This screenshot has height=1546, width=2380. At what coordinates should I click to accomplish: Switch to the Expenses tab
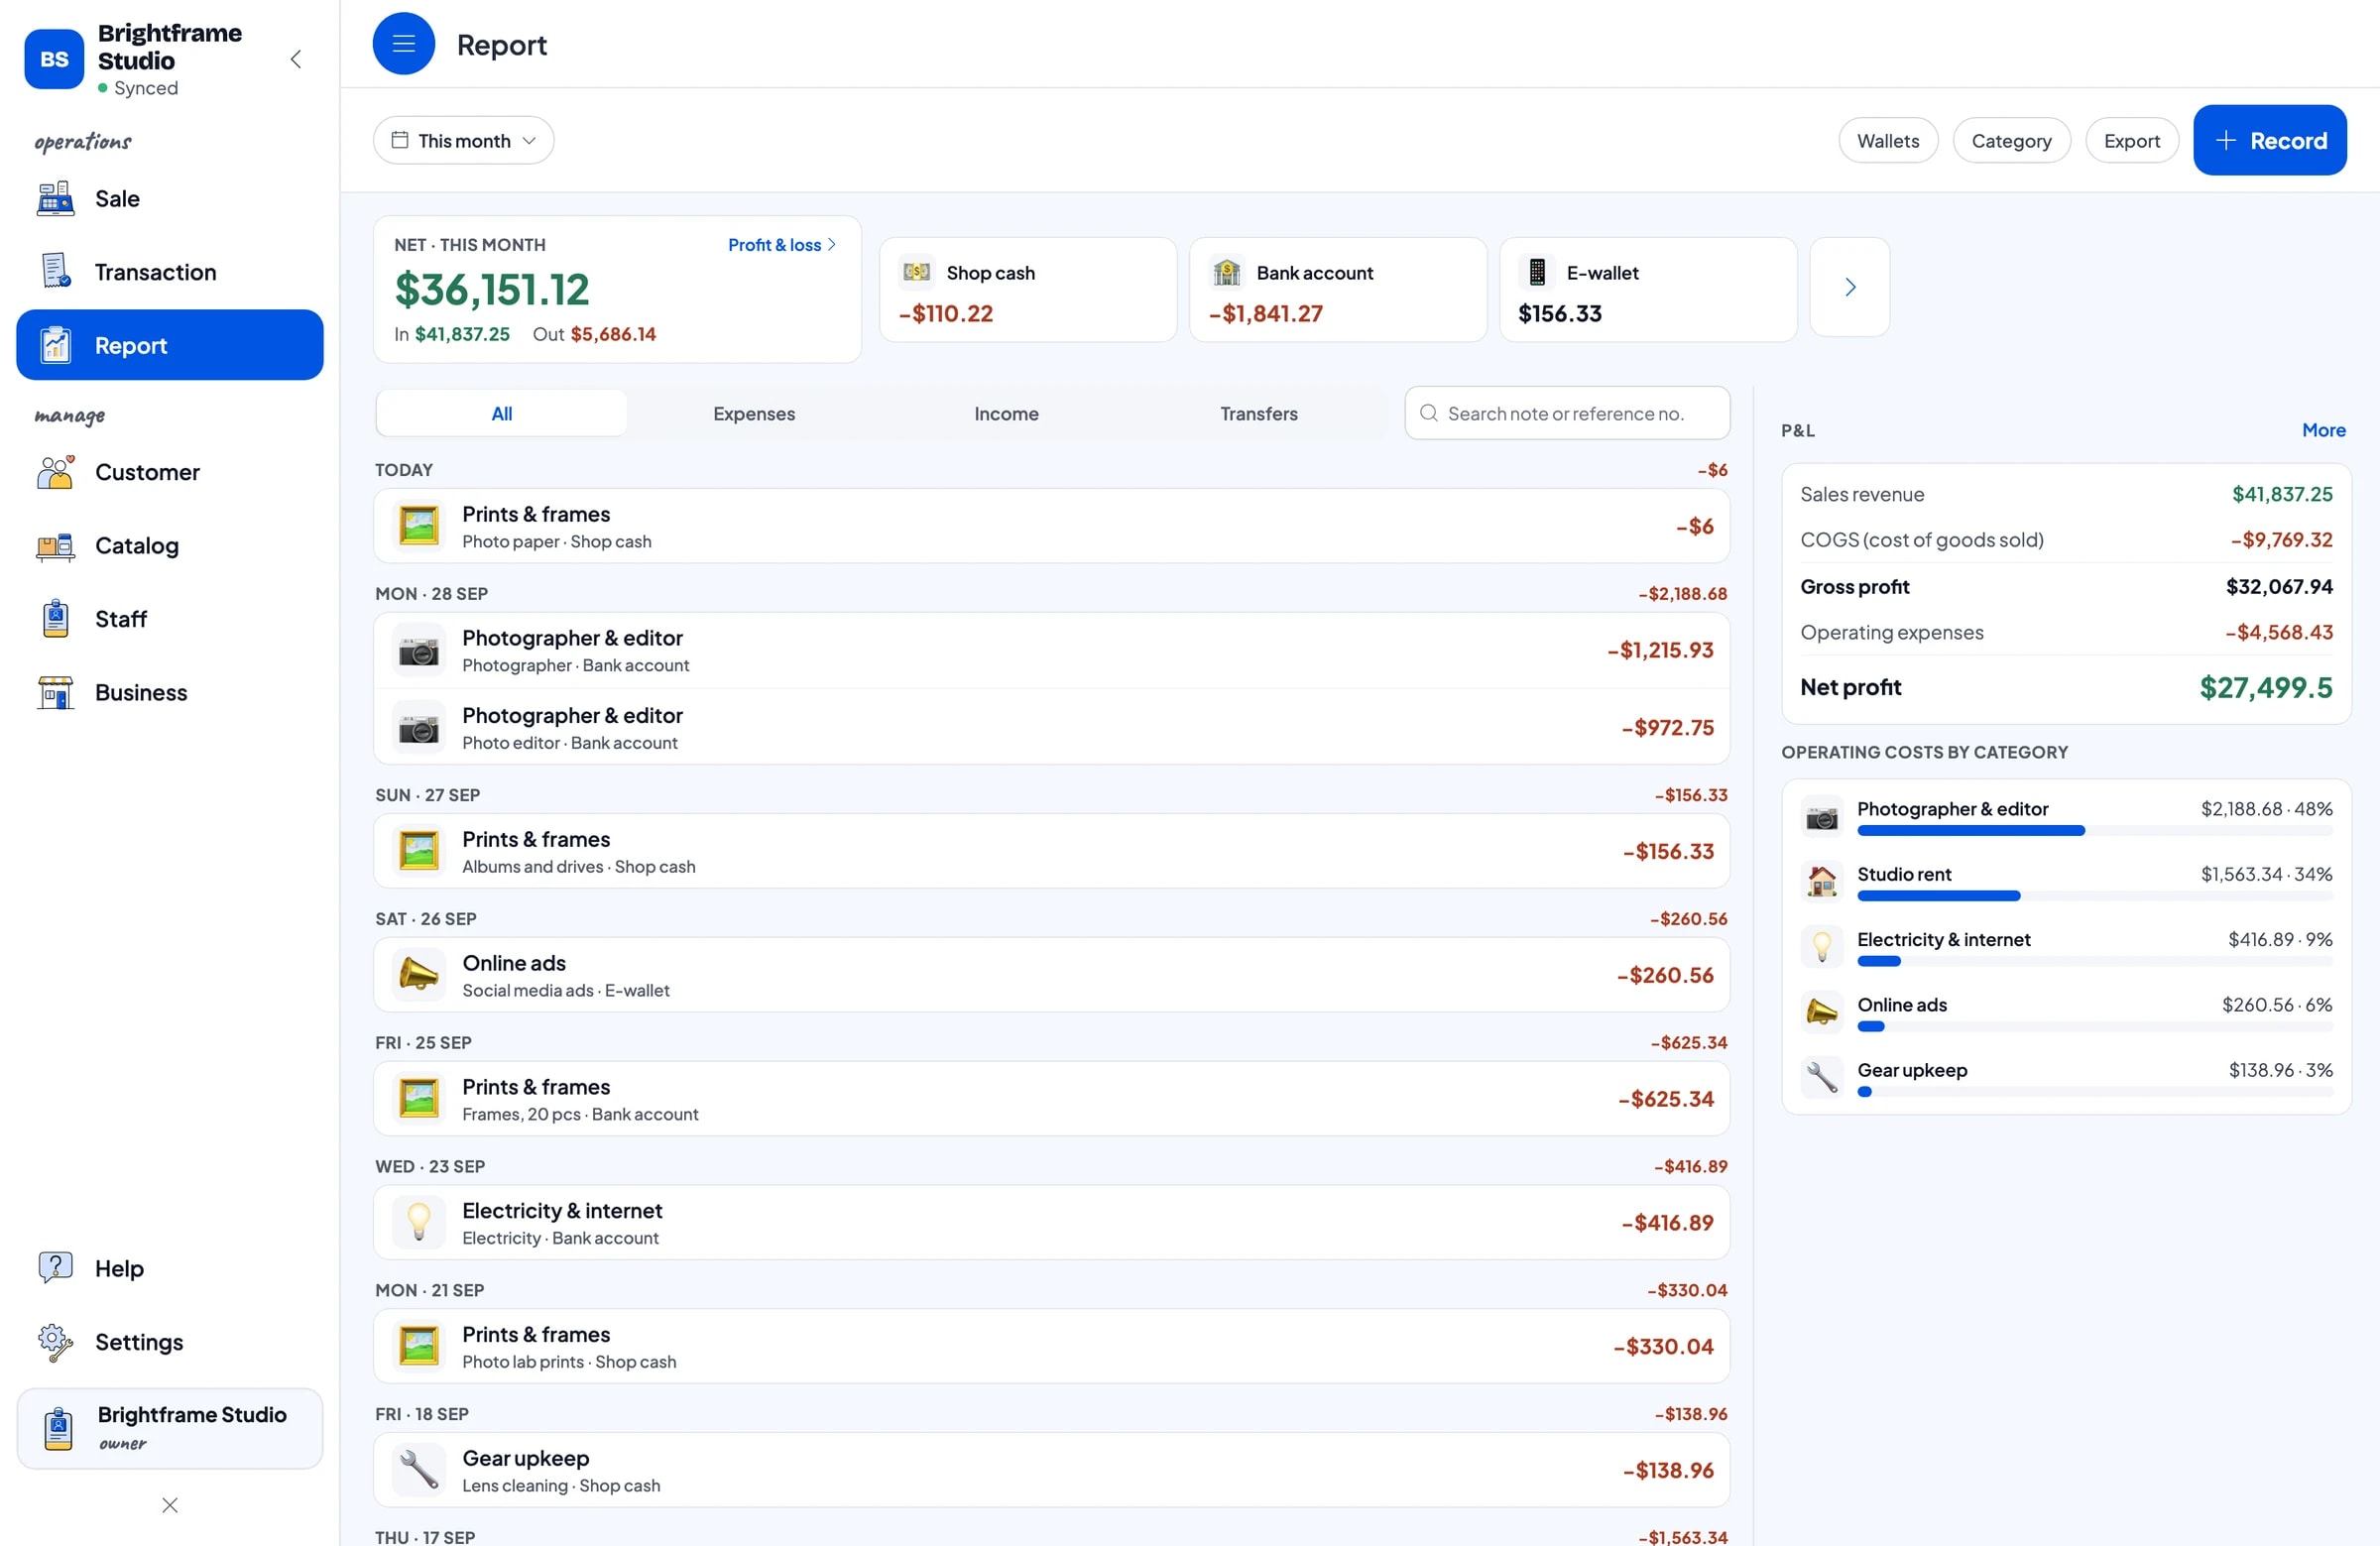point(754,413)
